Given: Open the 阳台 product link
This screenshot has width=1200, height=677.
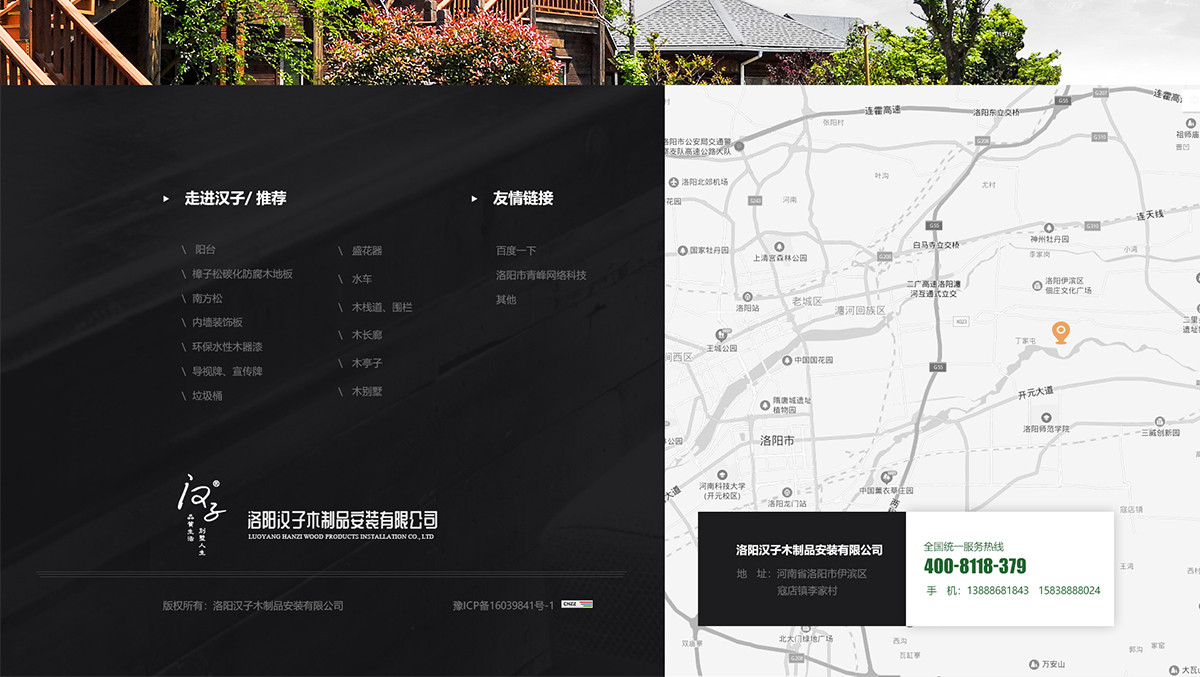Looking at the screenshot, I should (x=205, y=250).
